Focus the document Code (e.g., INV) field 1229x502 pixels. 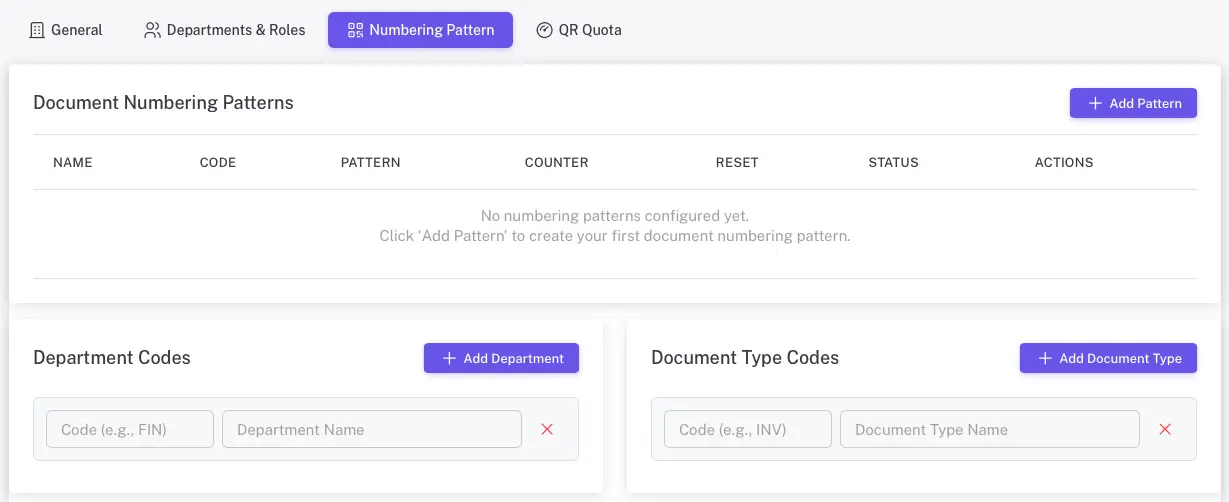point(748,429)
